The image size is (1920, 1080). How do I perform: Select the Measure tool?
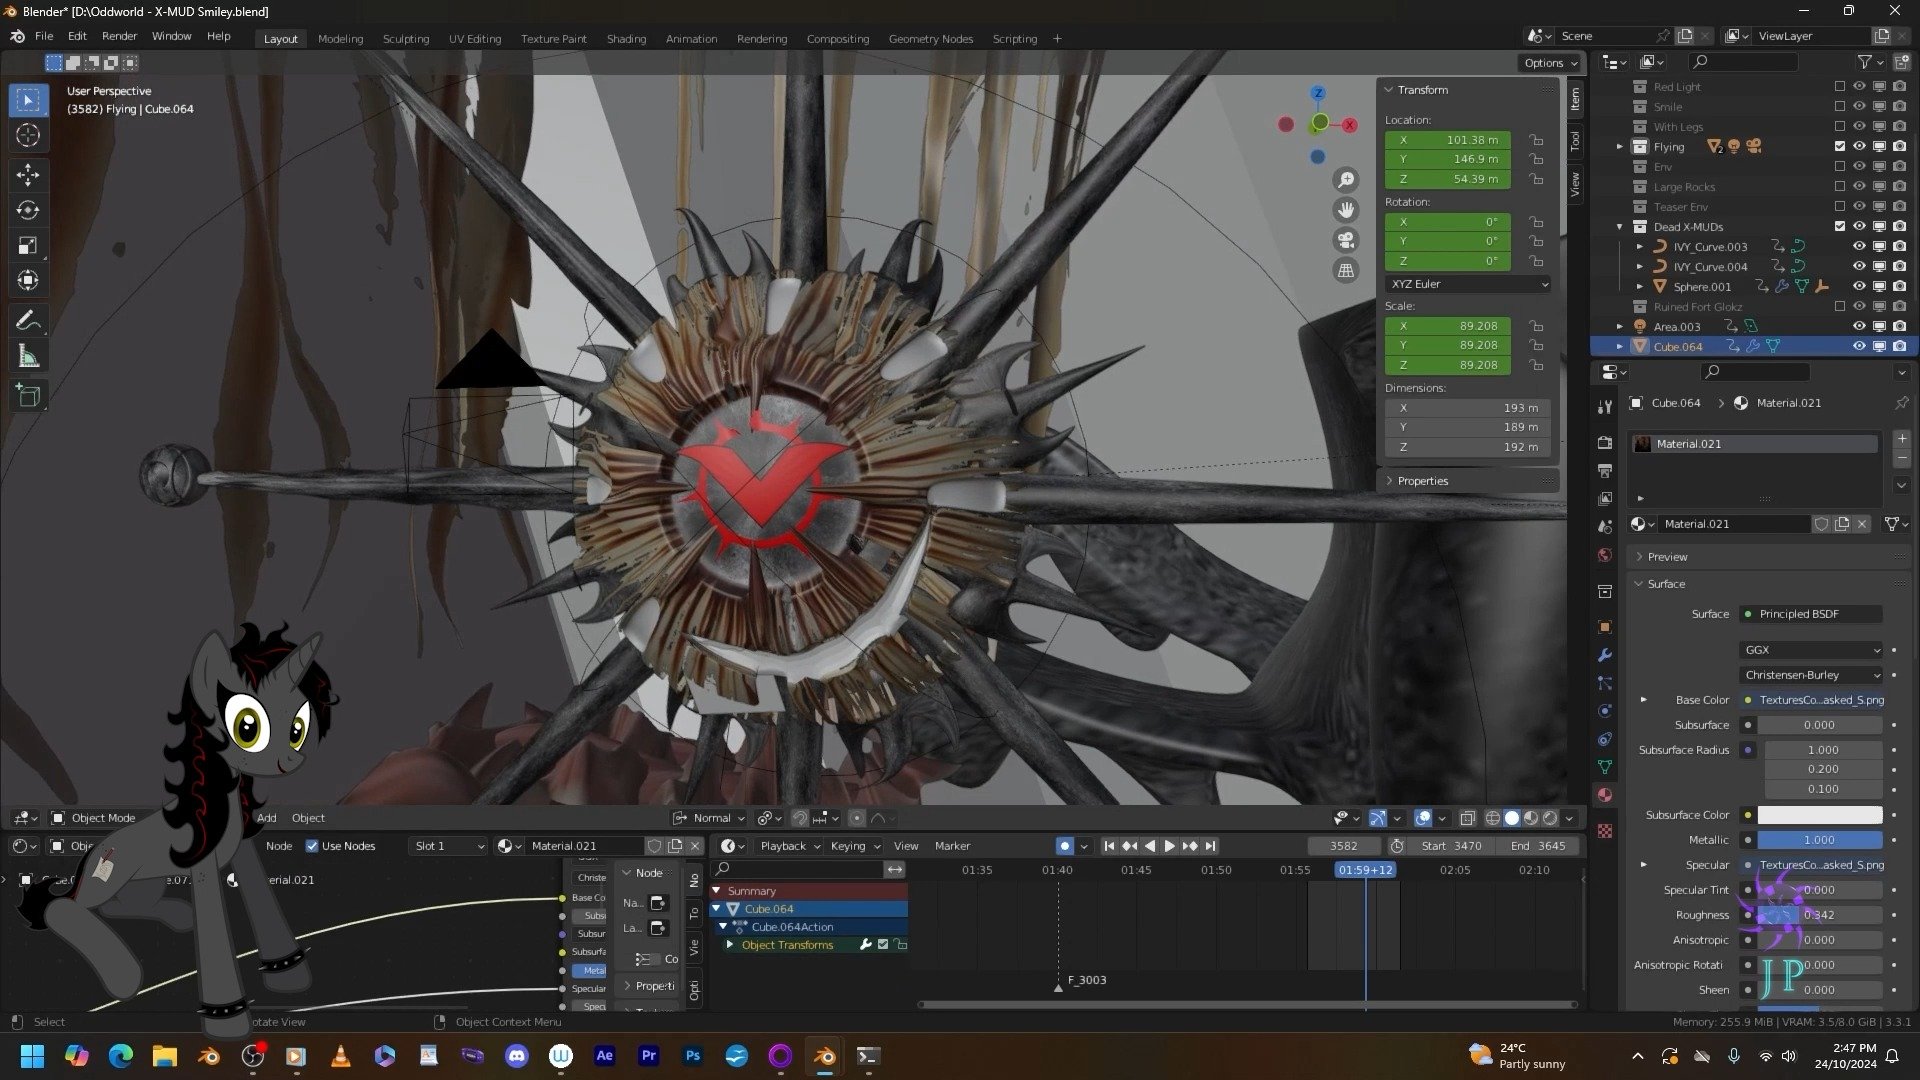(x=28, y=356)
